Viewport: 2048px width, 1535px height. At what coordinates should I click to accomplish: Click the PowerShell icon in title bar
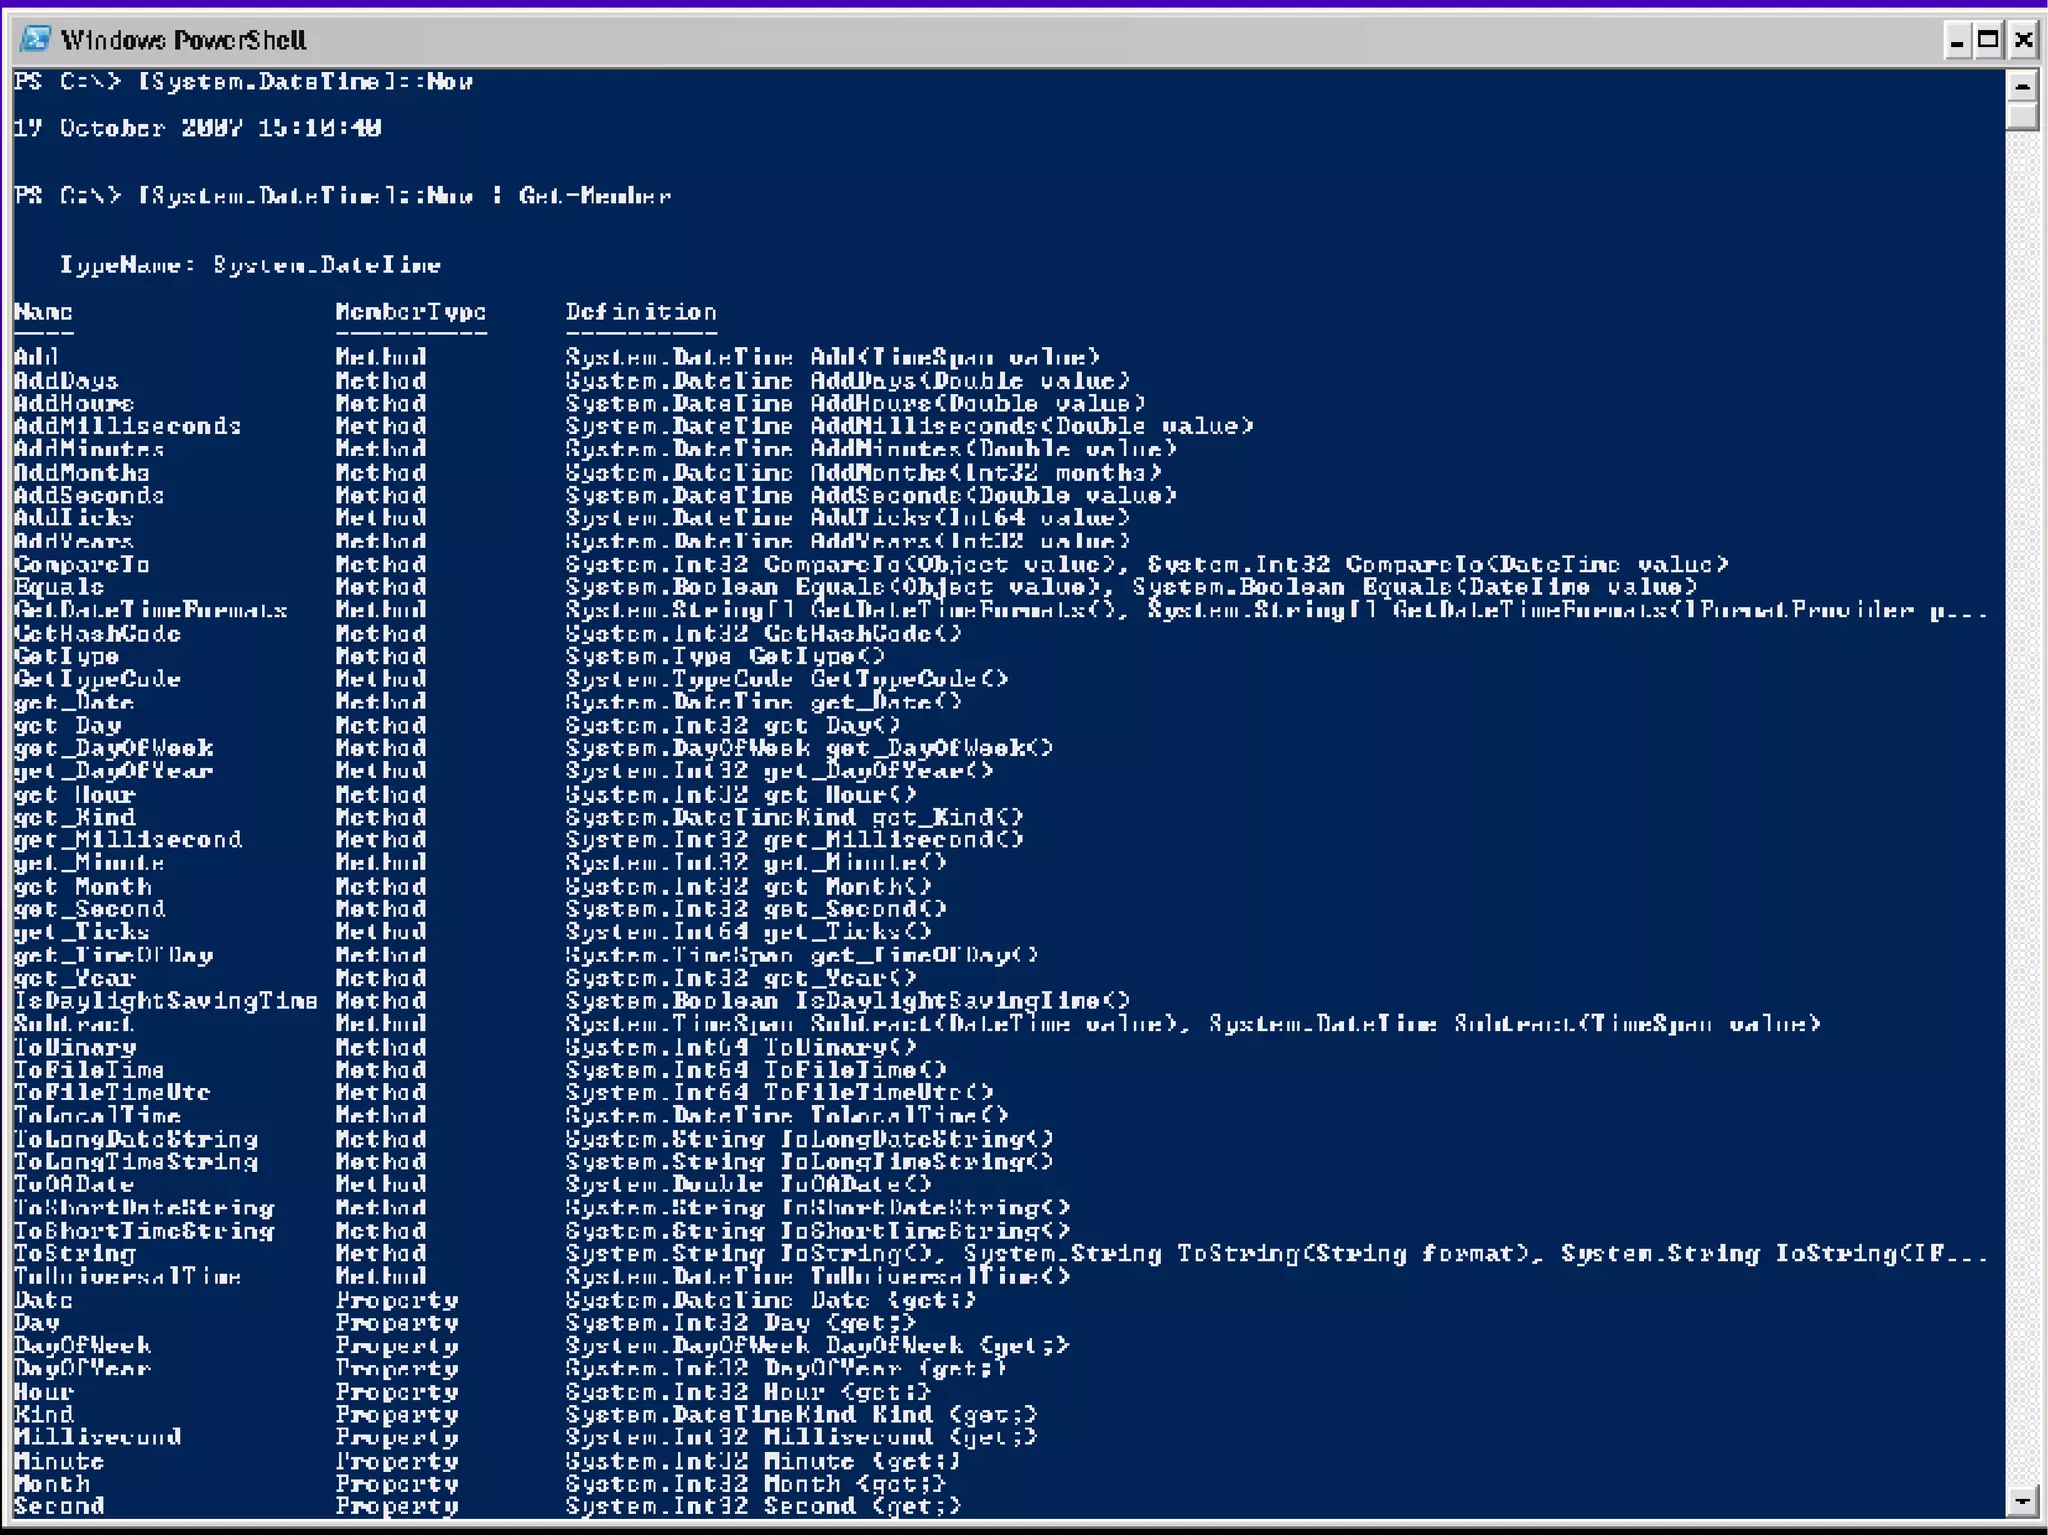(36, 39)
